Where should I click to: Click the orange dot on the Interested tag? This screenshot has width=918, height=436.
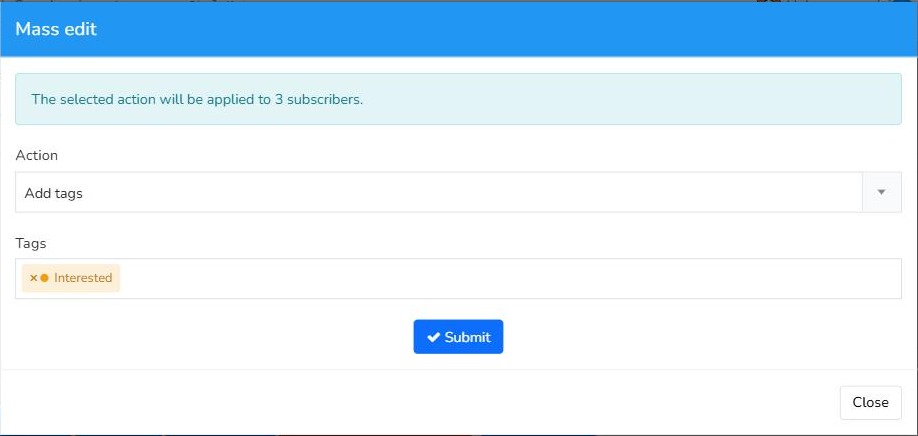click(44, 278)
